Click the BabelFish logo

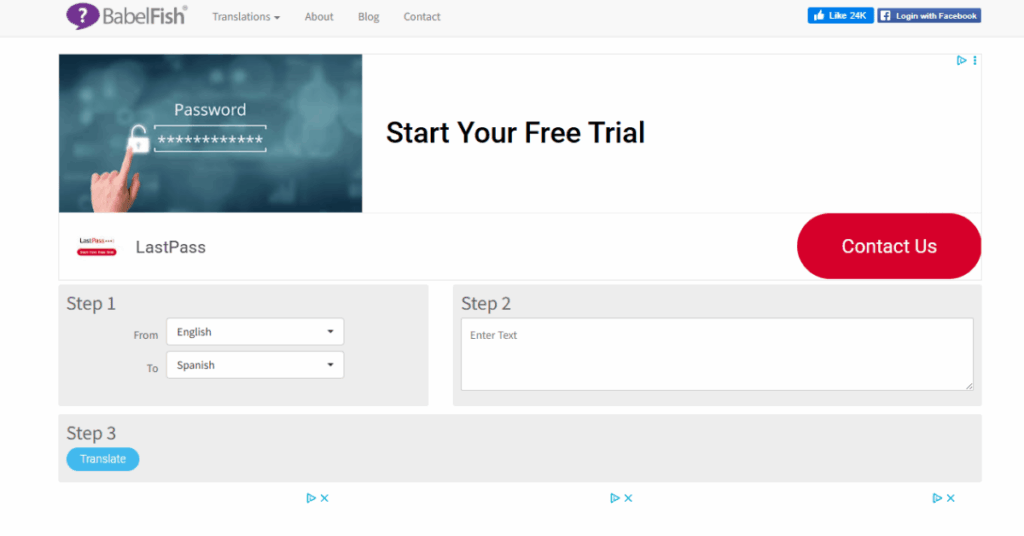click(x=126, y=16)
